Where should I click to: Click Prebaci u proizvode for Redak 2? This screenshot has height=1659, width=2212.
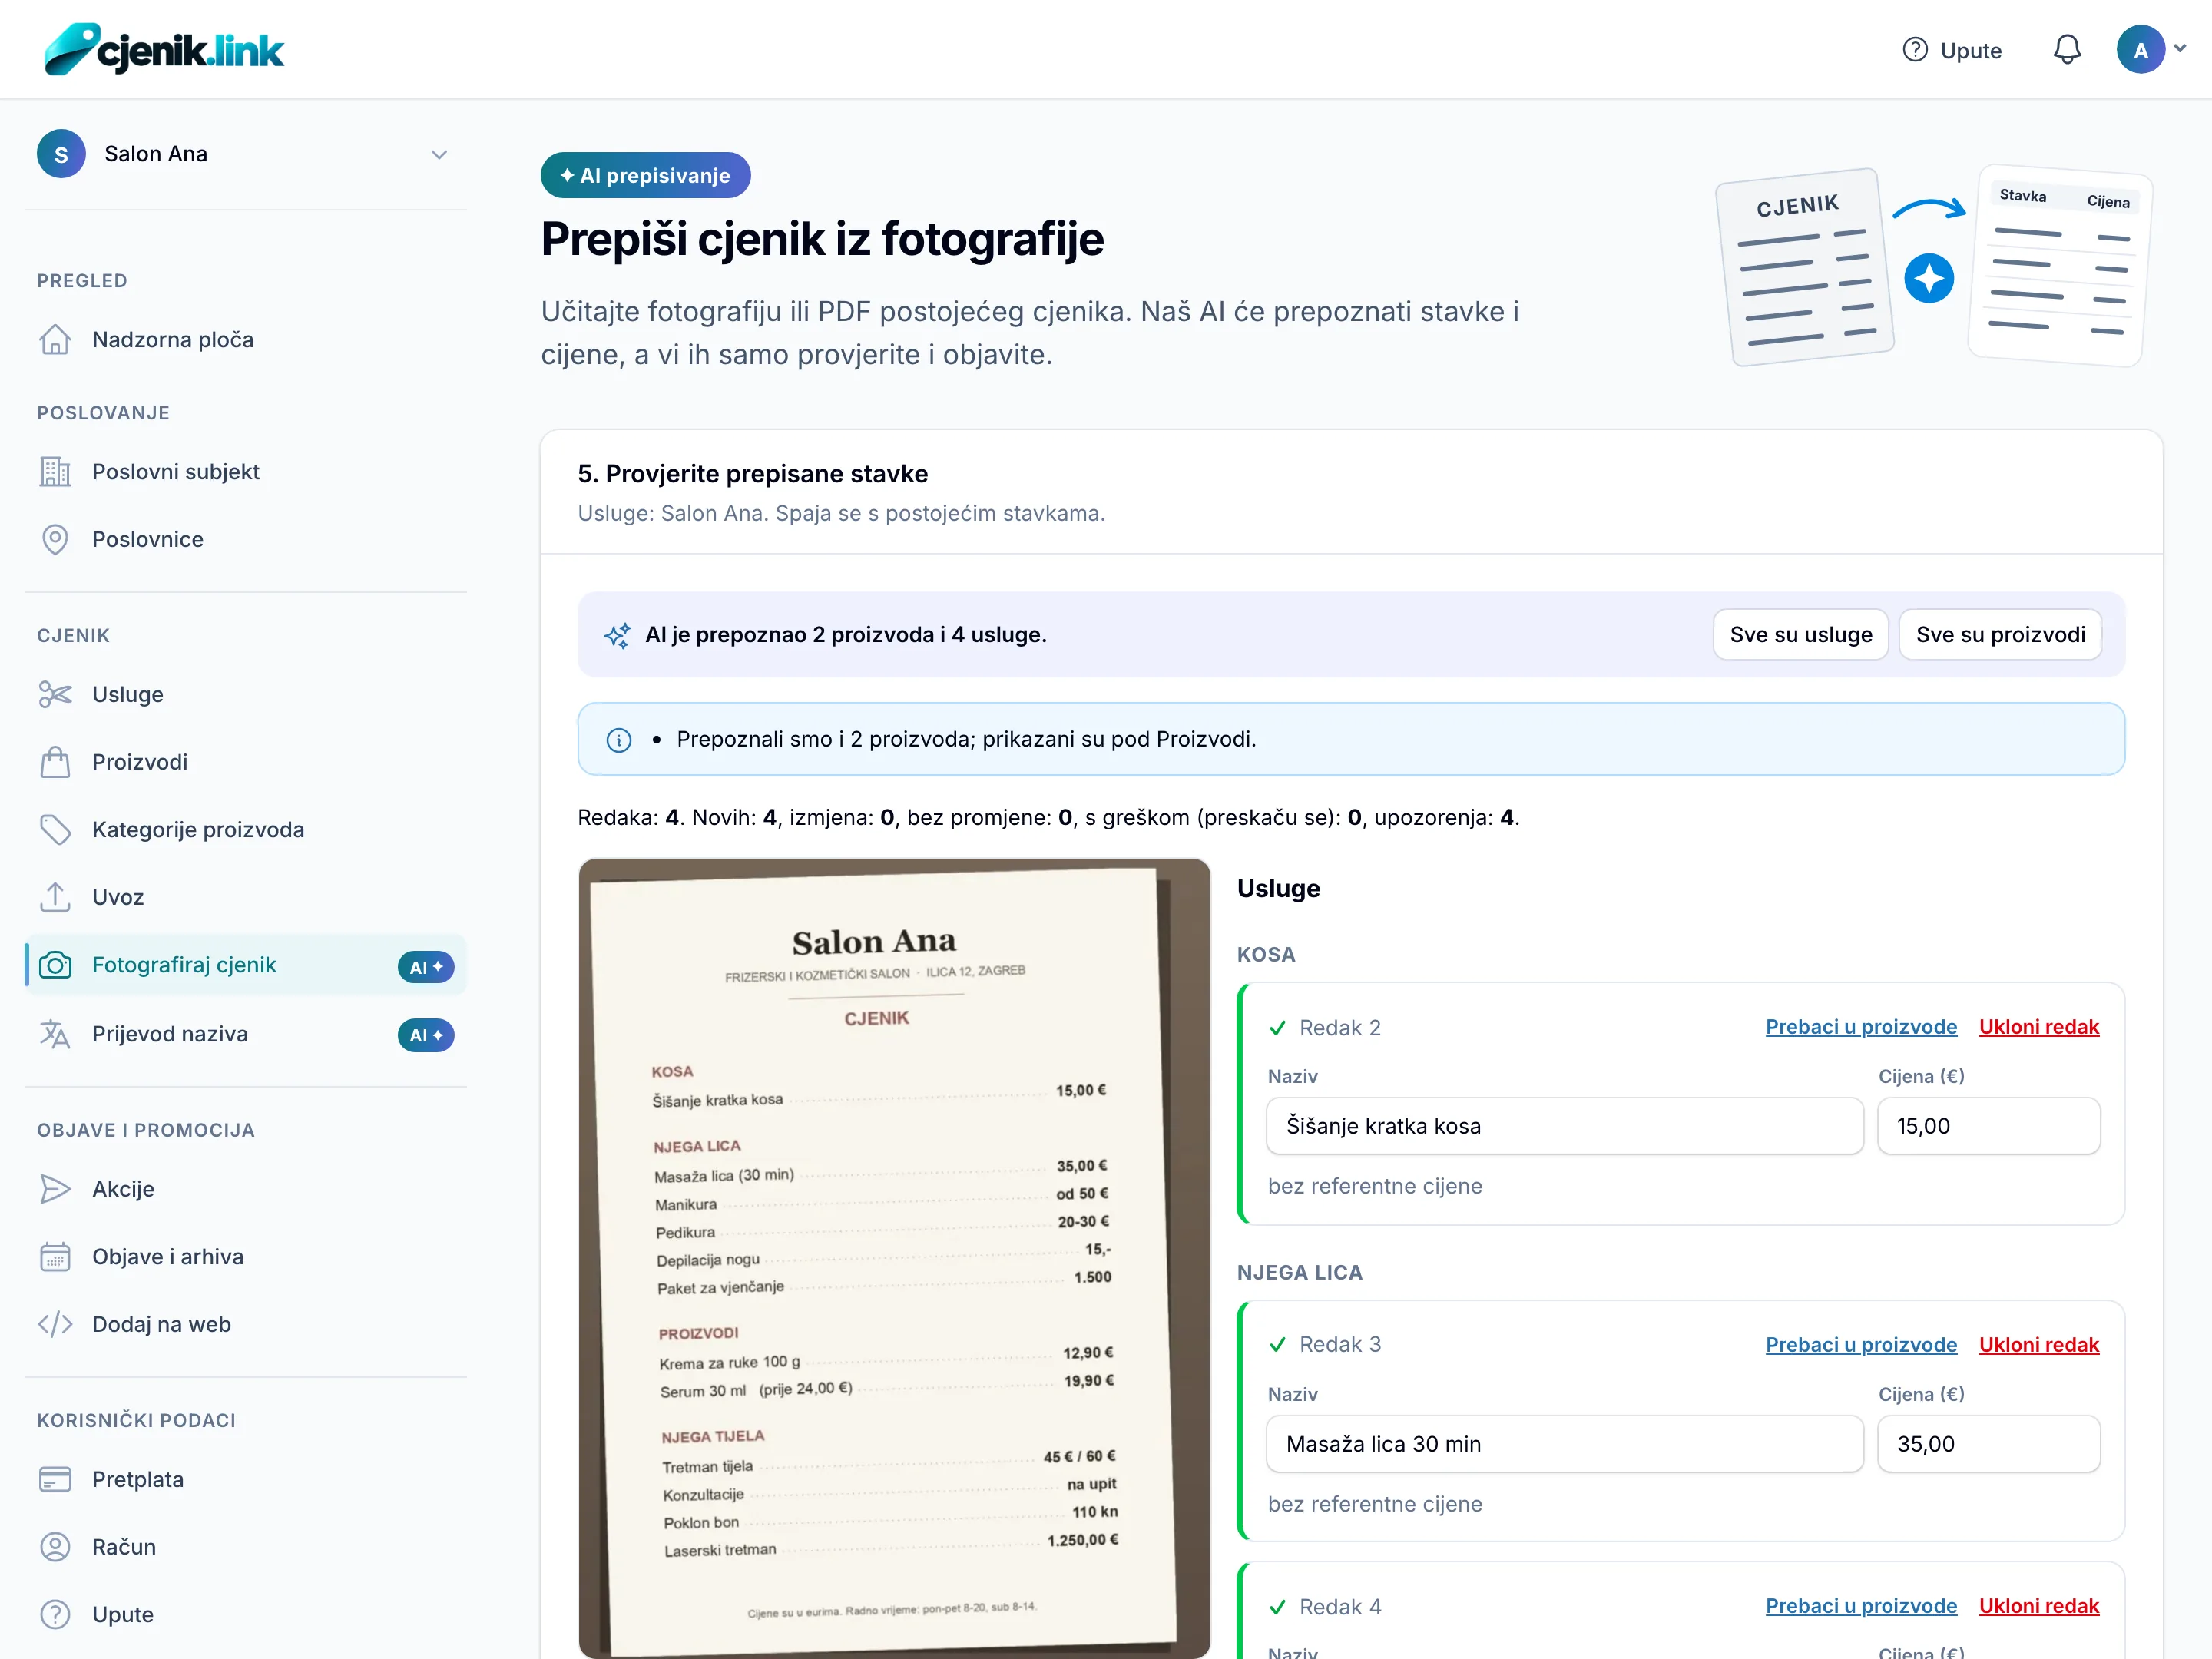[x=1861, y=1027]
